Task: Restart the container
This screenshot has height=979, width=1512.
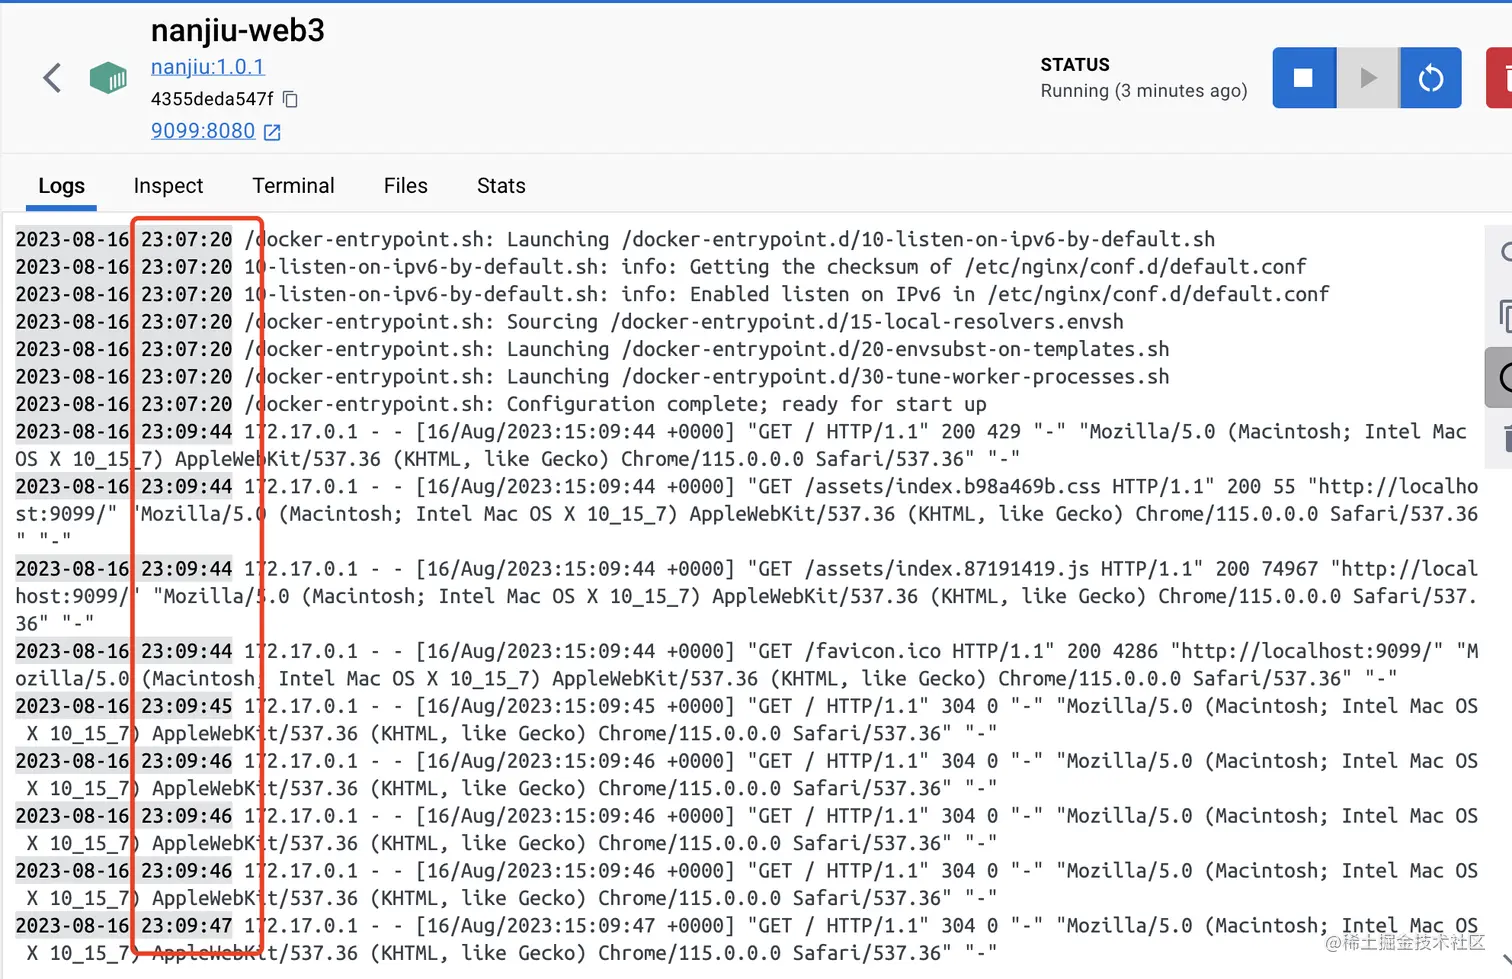Action: point(1431,78)
